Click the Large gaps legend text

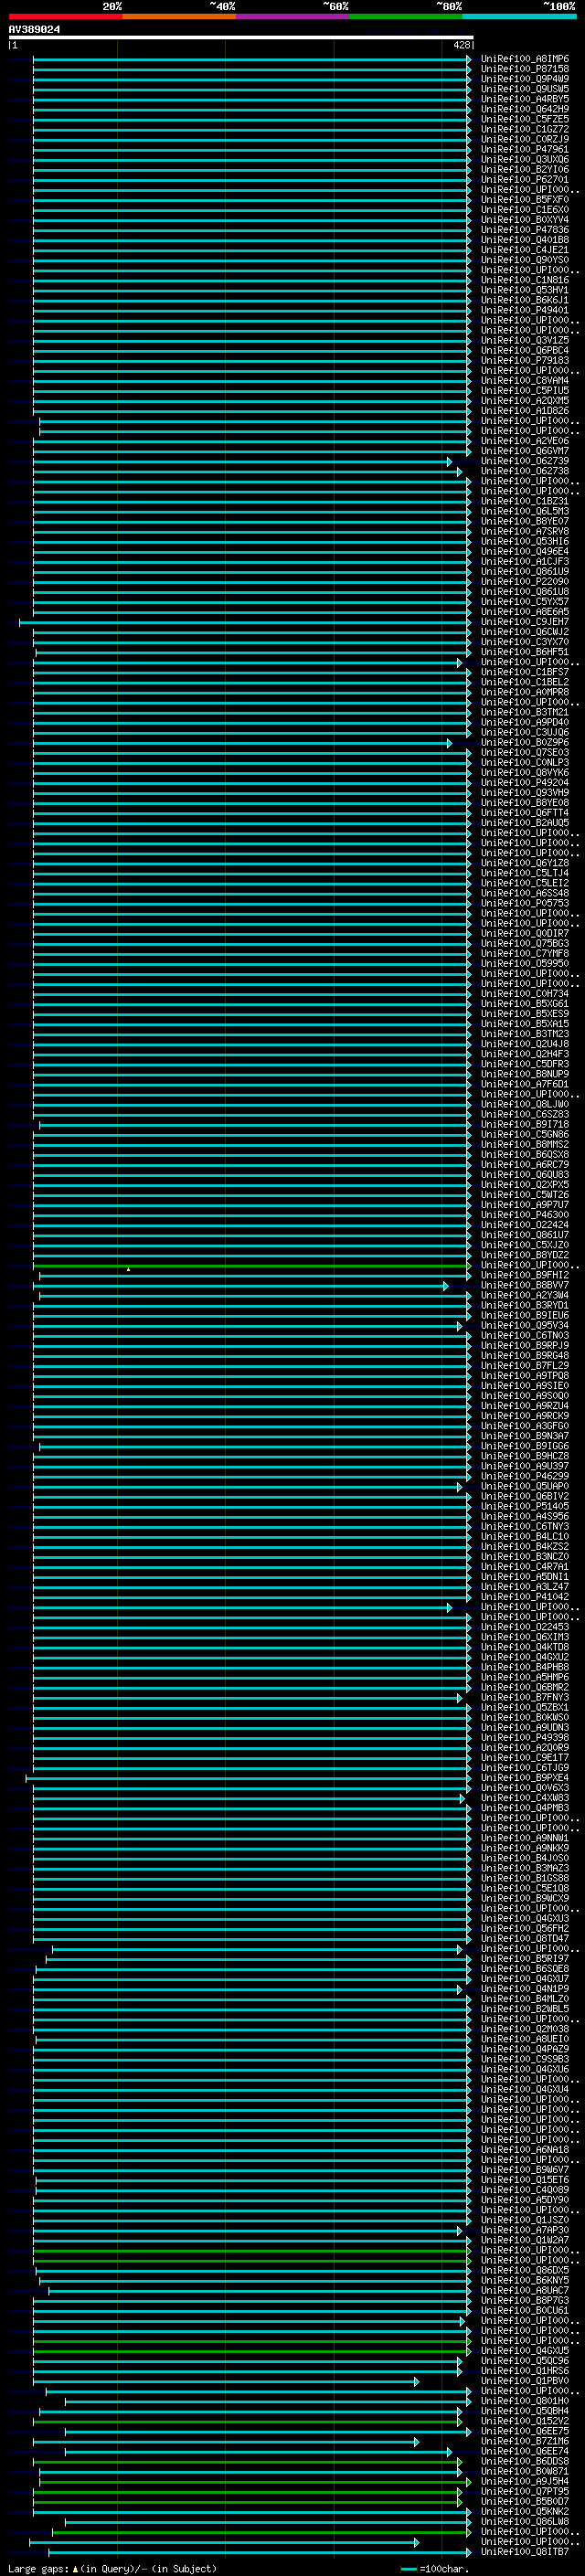click(x=39, y=2569)
